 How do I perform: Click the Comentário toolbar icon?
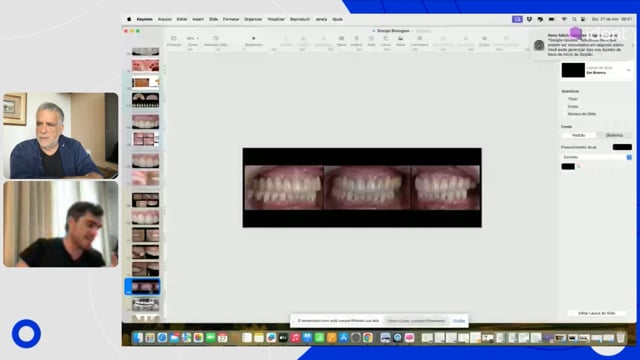[419, 40]
